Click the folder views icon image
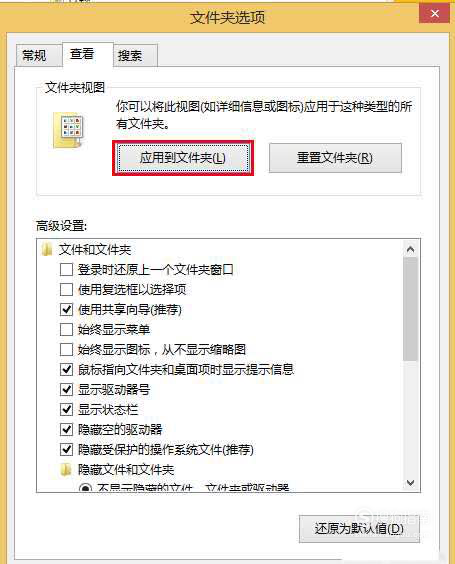The height and width of the screenshot is (564, 455). click(x=68, y=130)
